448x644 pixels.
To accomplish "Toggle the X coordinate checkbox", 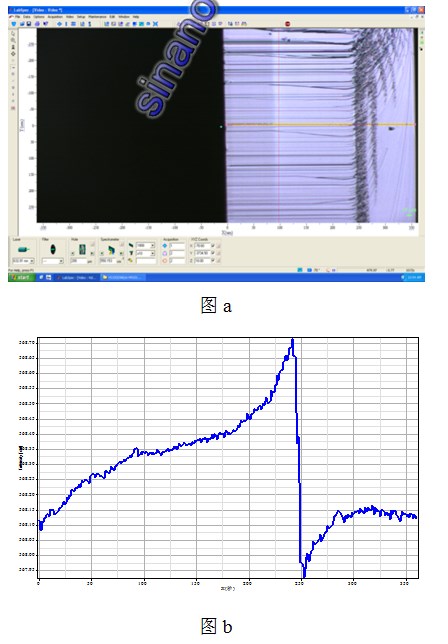I will 213,246.
